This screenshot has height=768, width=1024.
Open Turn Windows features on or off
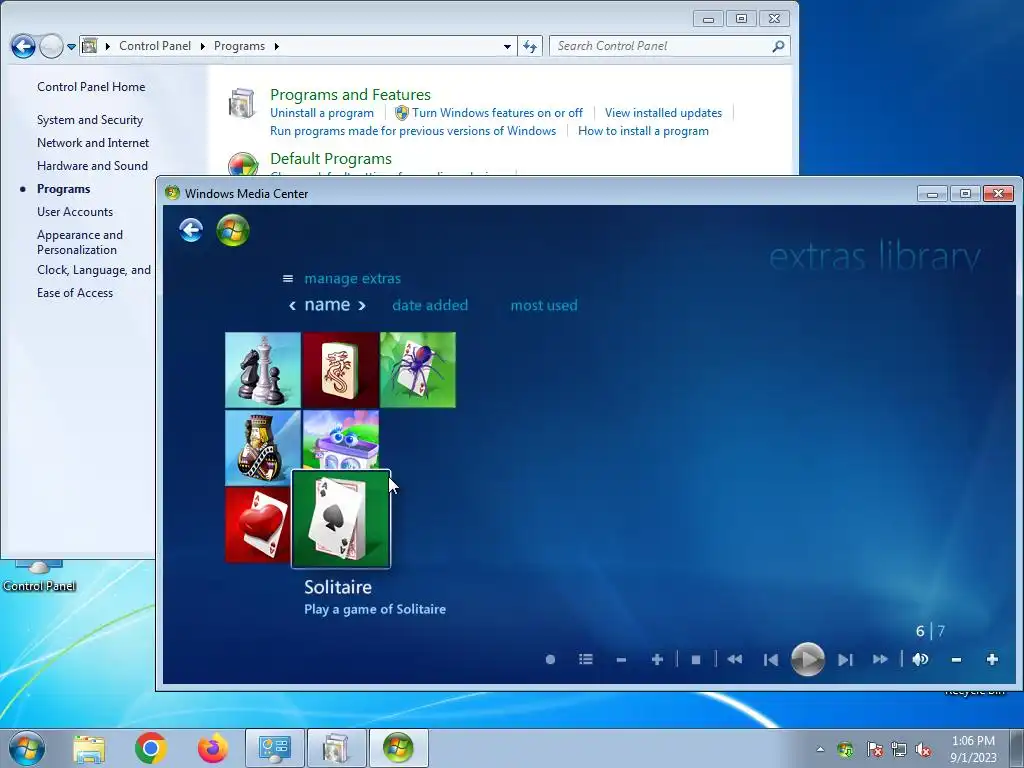coord(497,113)
